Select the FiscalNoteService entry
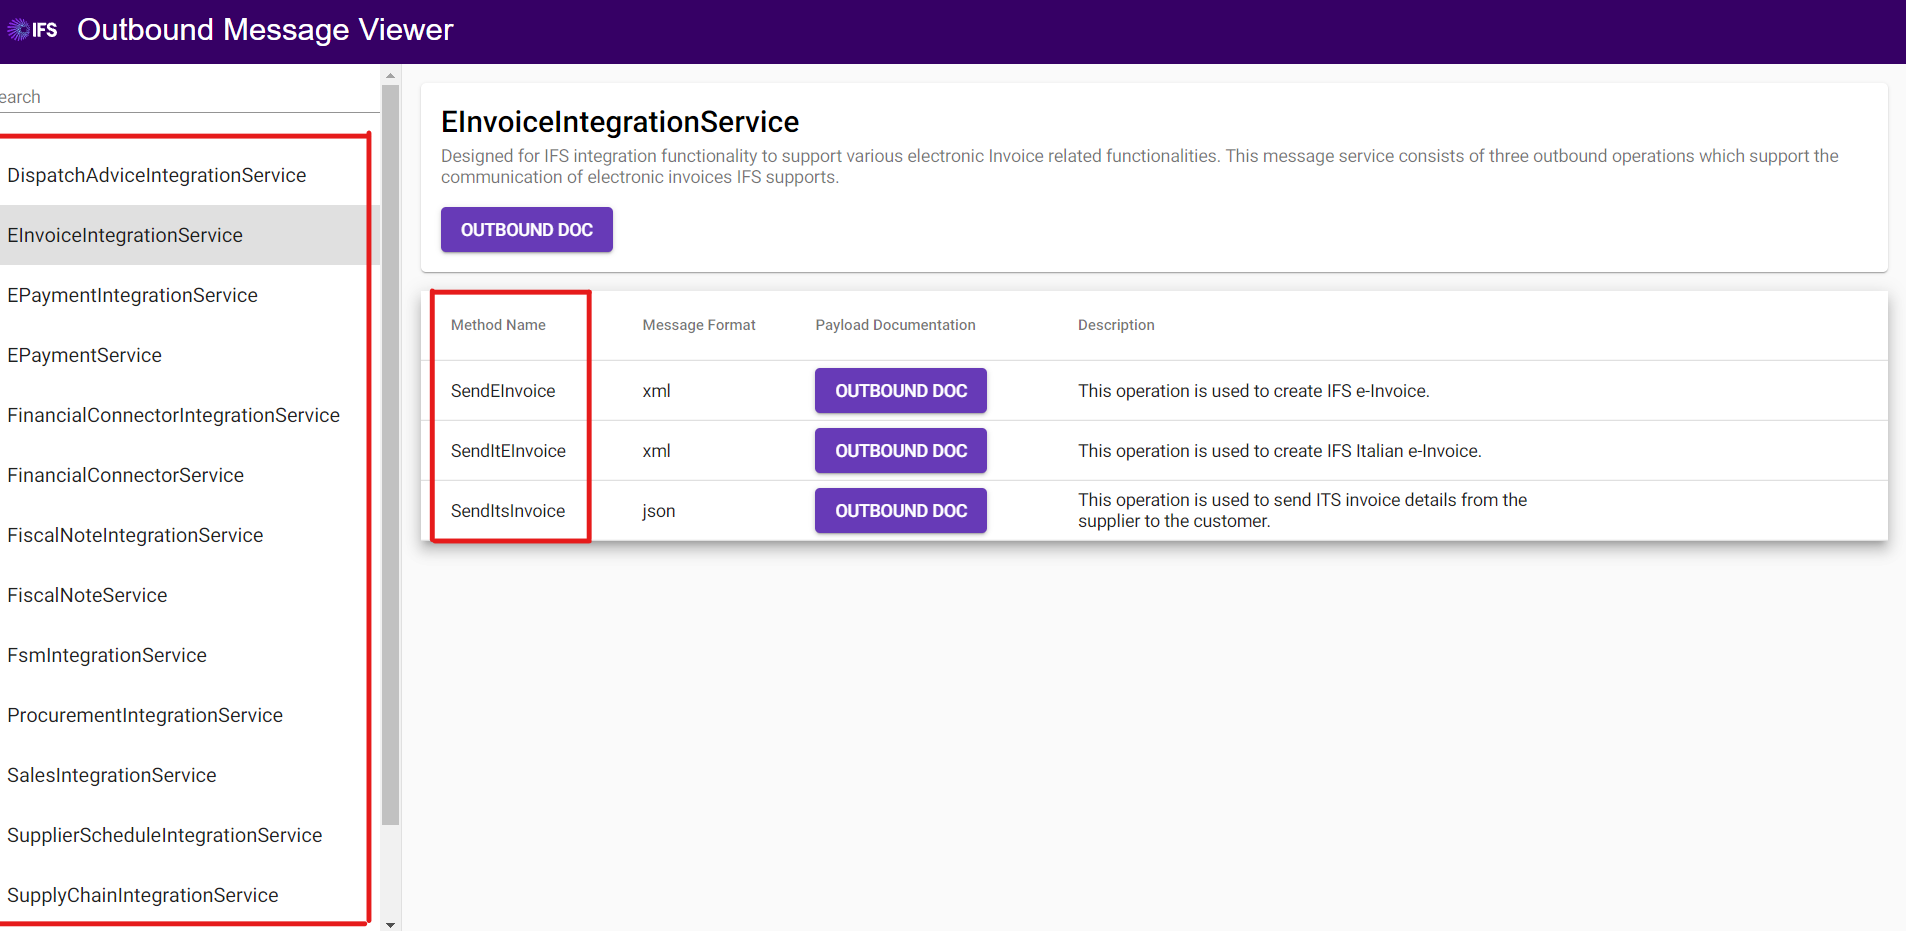 tap(87, 596)
